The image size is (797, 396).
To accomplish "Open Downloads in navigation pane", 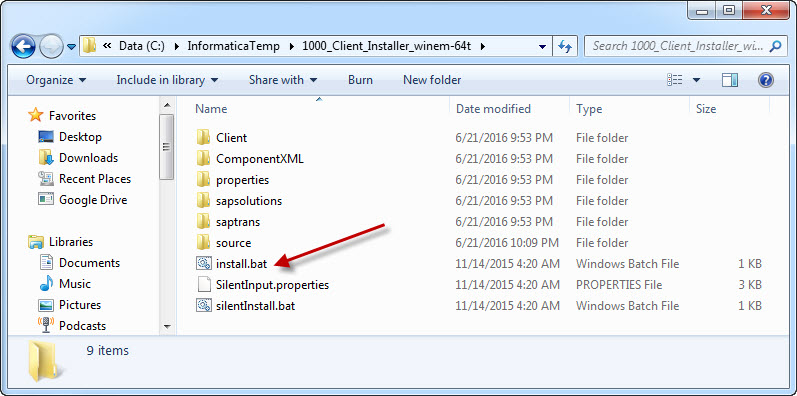I will [x=88, y=158].
